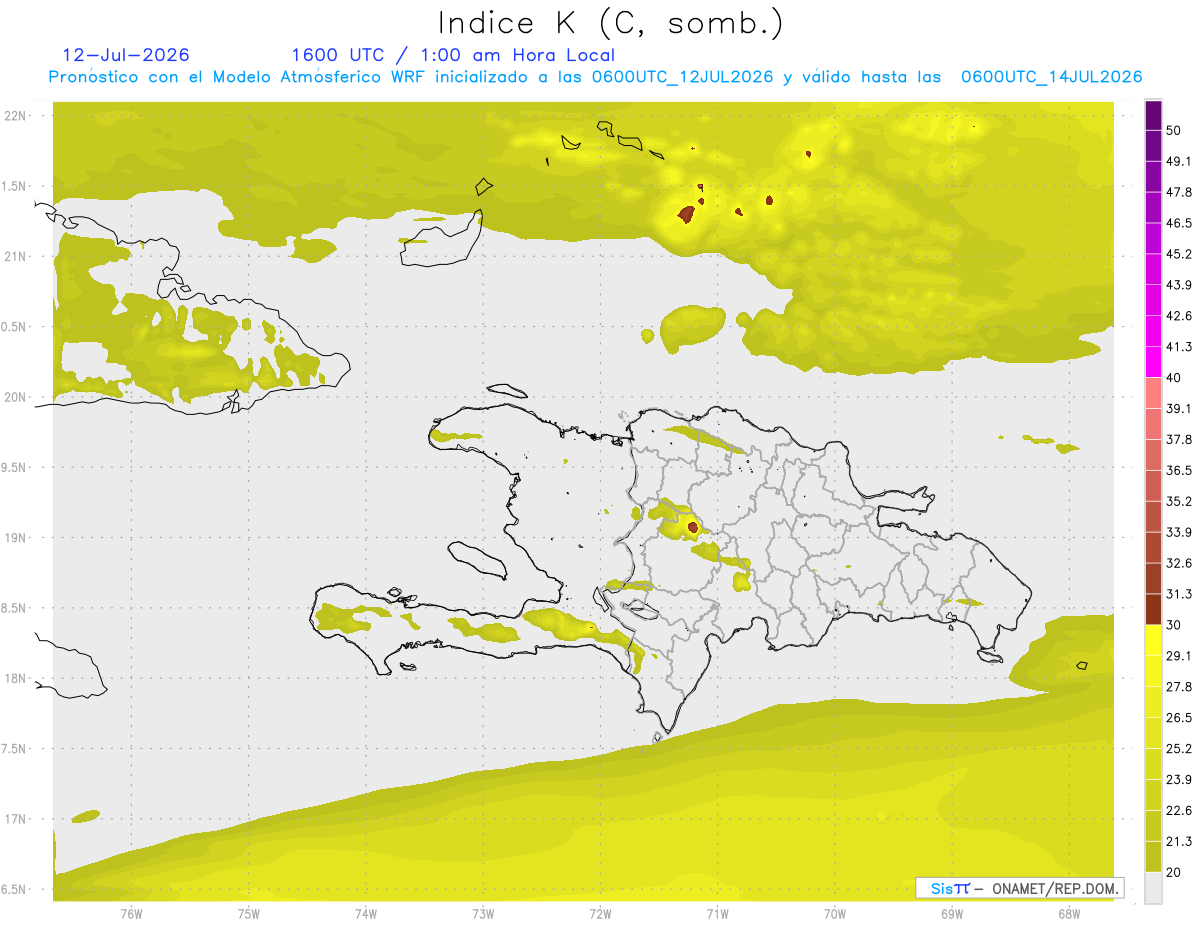Click the largest brown K-index spot near 71W

686,214
